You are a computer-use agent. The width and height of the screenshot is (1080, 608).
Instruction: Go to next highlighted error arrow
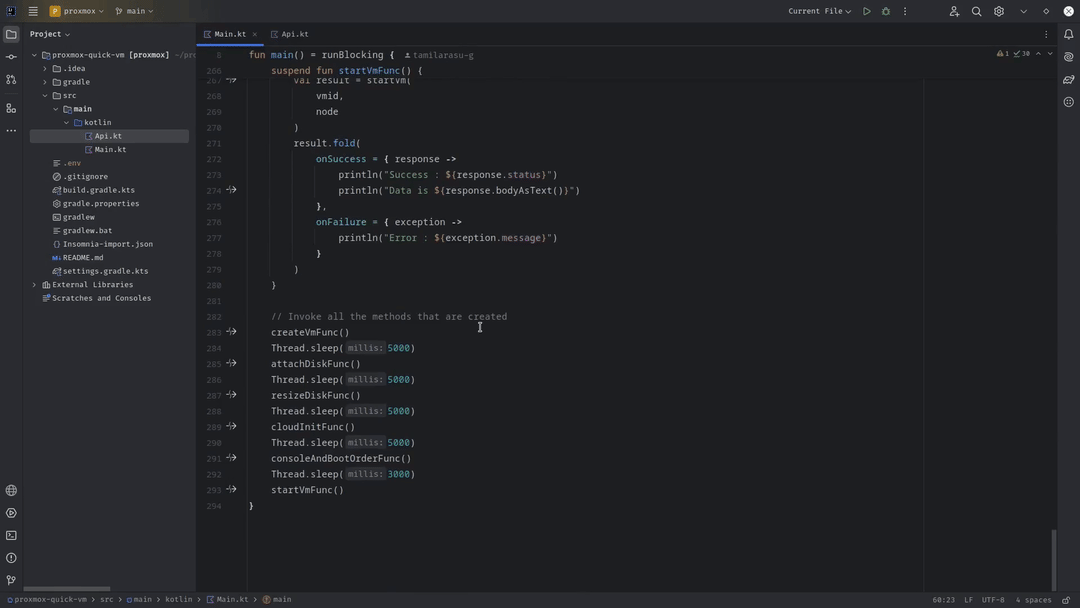click(x=1050, y=54)
